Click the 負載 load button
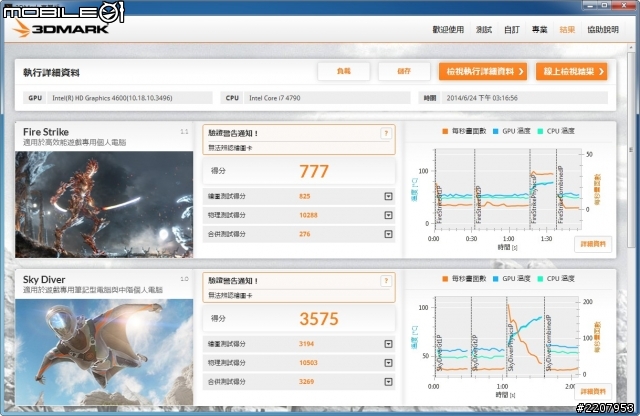The image size is (640, 416). coord(344,71)
